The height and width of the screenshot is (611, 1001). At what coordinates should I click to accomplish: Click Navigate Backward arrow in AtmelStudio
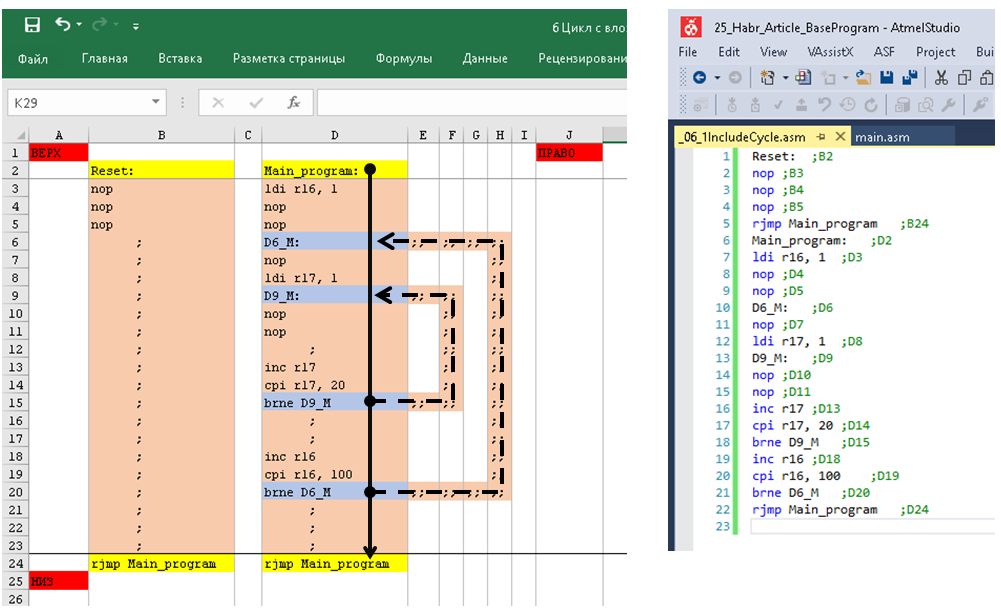click(x=700, y=77)
